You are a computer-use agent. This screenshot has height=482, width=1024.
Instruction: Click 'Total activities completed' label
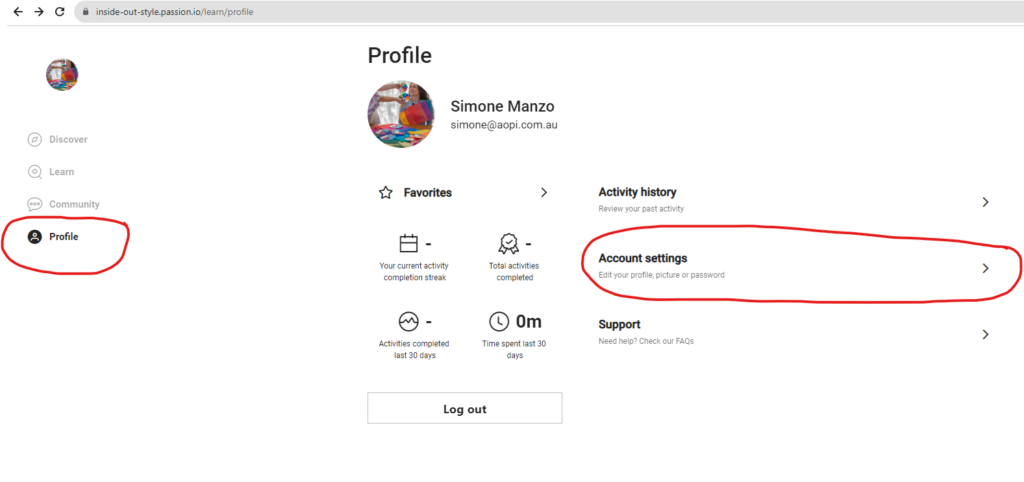tap(514, 272)
